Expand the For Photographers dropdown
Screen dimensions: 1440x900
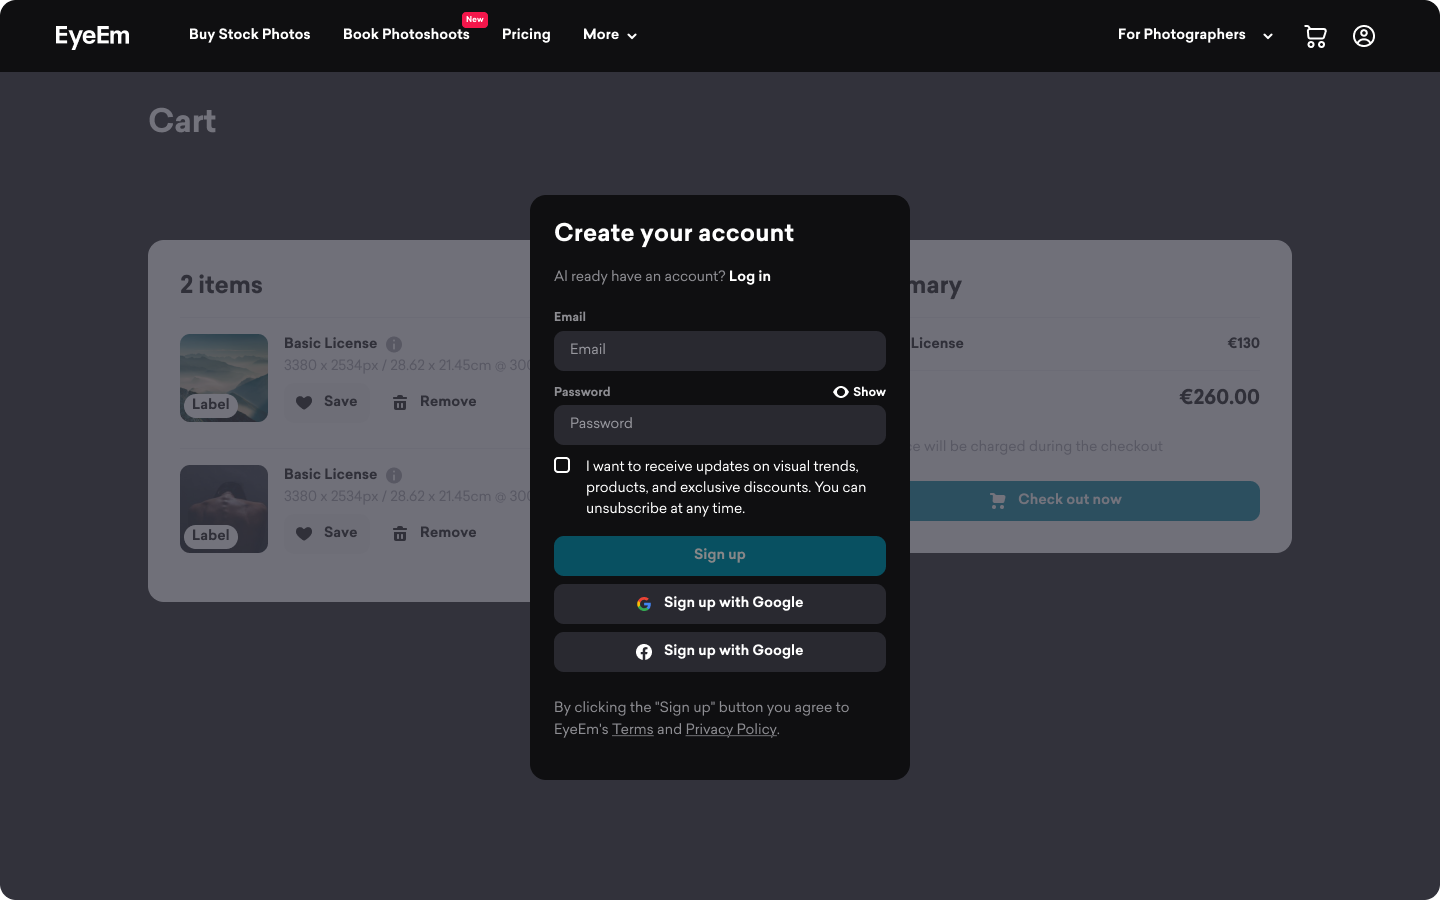1195,35
